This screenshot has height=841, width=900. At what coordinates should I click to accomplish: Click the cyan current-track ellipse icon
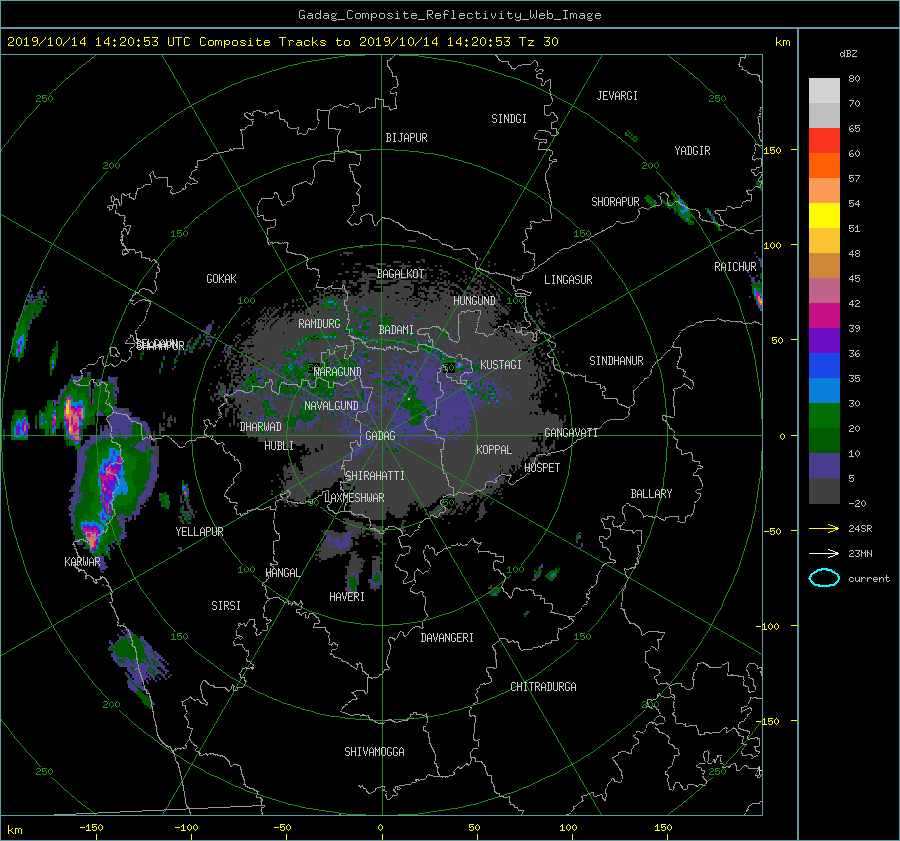824,578
